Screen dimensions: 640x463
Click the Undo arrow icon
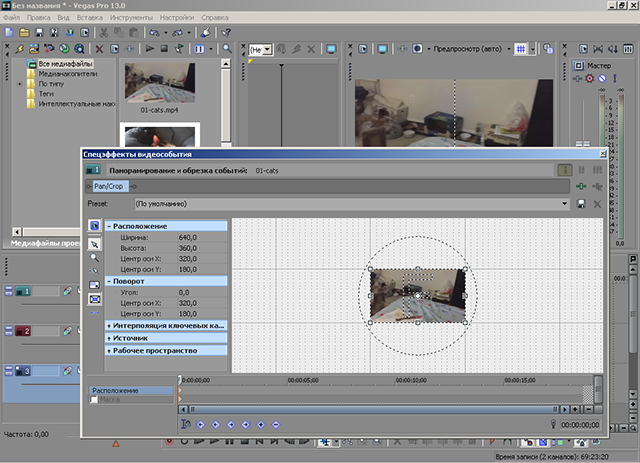tap(154, 32)
